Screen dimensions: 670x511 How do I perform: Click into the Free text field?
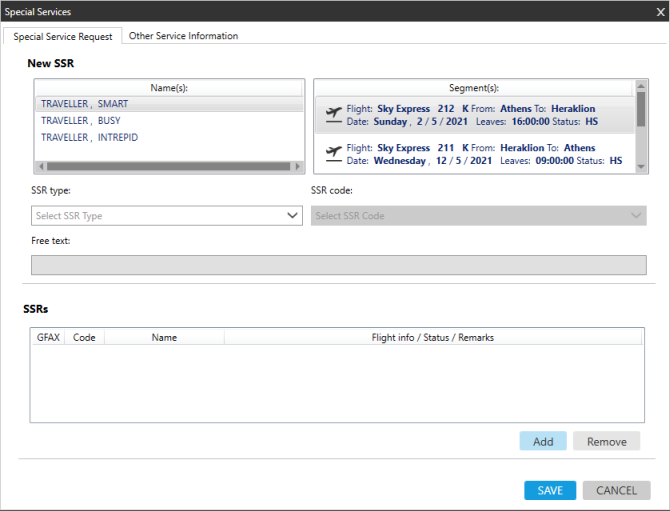pos(338,265)
